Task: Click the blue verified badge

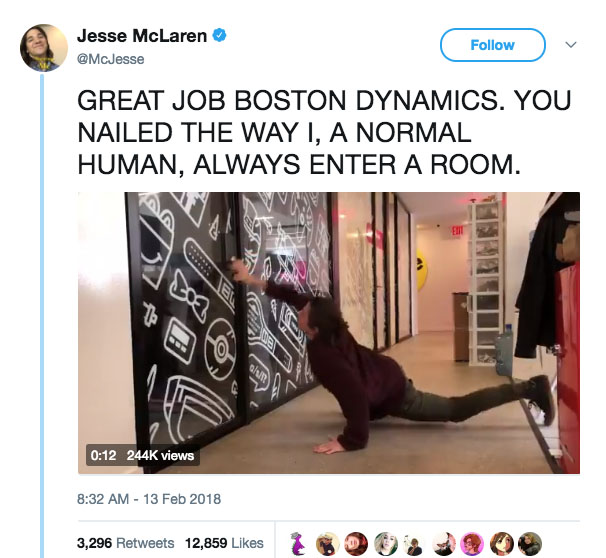Action: [x=219, y=35]
